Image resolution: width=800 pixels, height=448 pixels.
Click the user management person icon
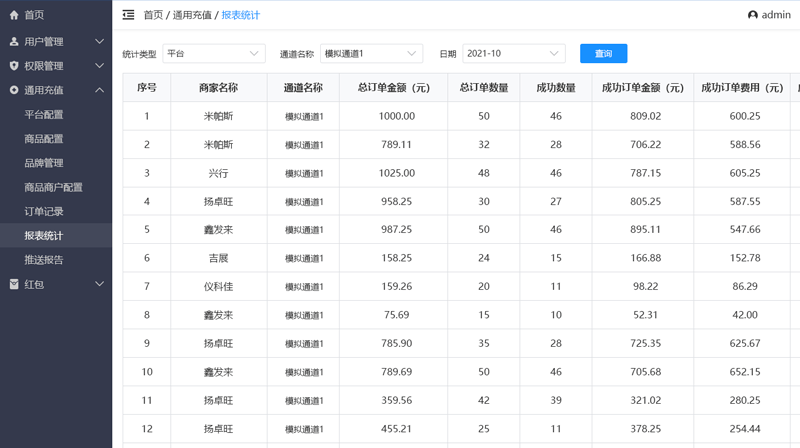point(14,42)
